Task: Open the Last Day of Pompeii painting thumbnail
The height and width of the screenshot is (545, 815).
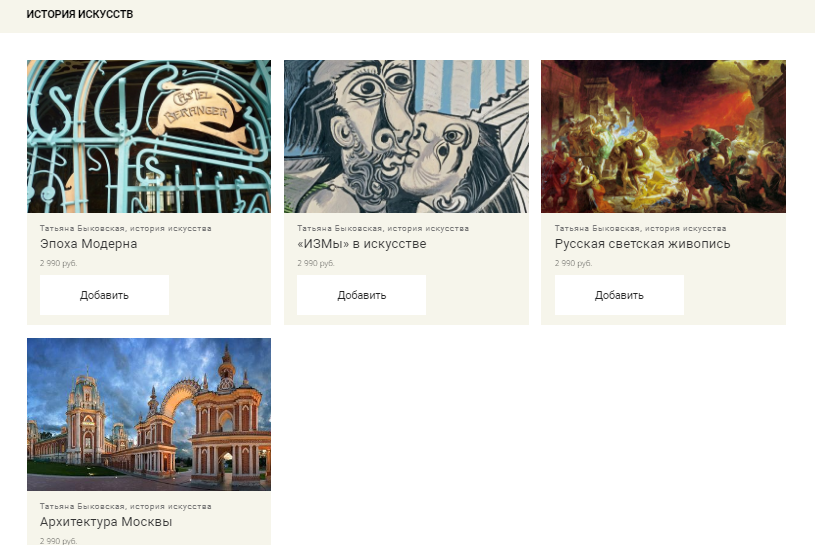Action: (x=663, y=136)
